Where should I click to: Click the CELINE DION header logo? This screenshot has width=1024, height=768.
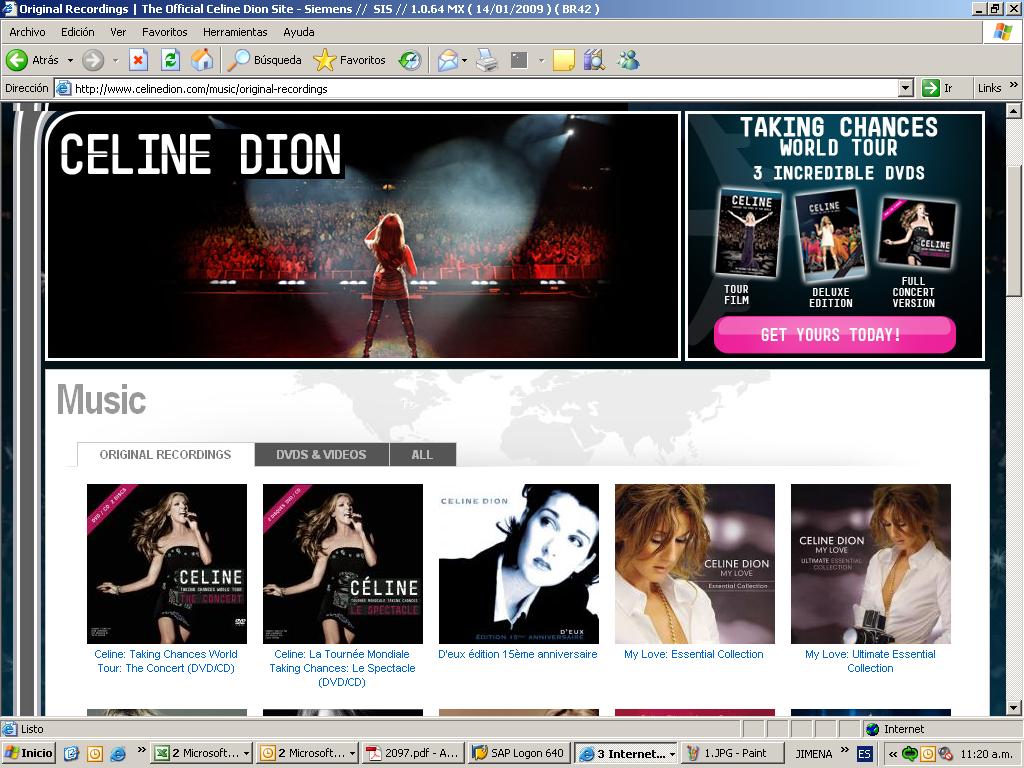(x=200, y=154)
